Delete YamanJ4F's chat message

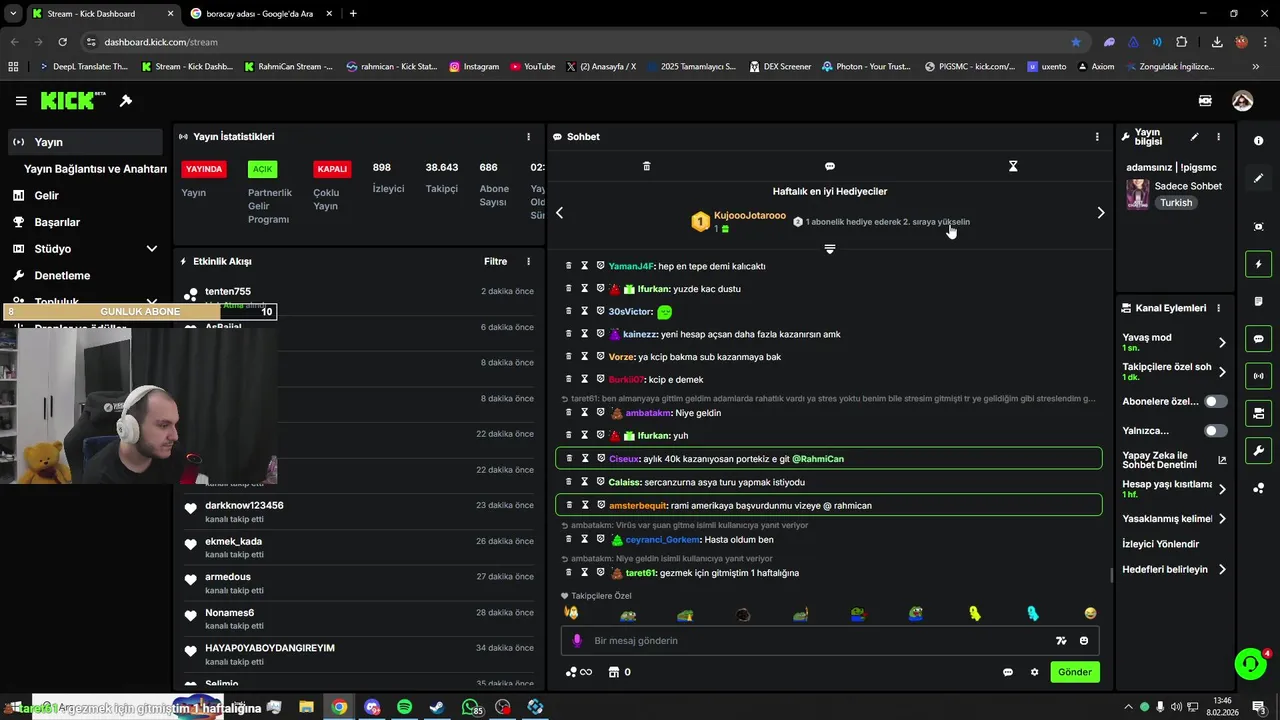point(569,266)
